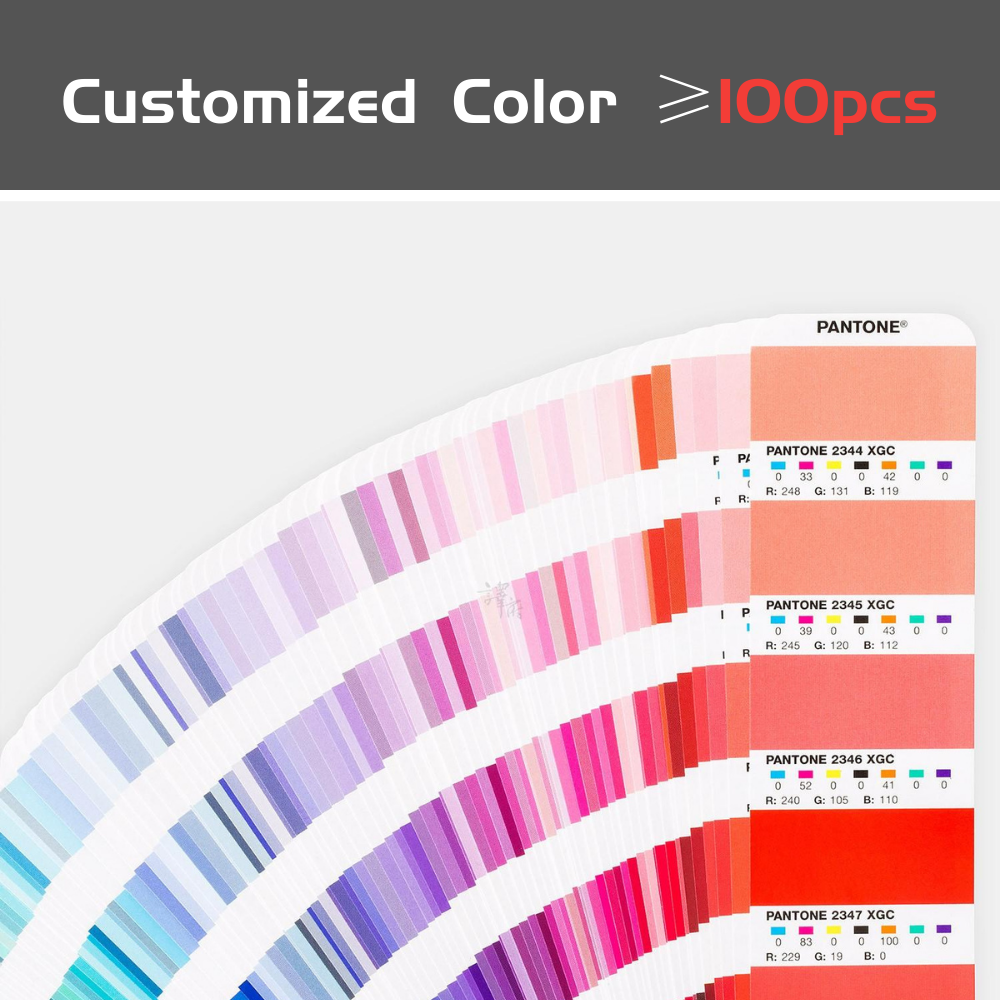Click the orange ink square under PANTONE 2347
The height and width of the screenshot is (1000, 1000).
click(889, 929)
